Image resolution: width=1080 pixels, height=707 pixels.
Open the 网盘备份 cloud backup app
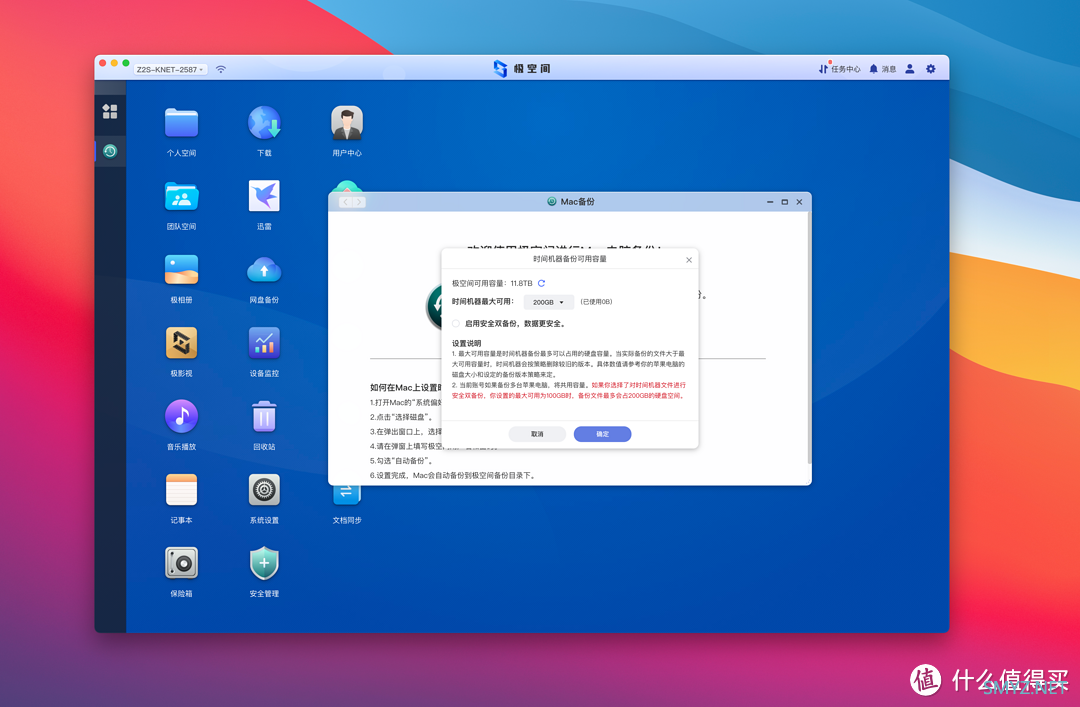coord(264,278)
